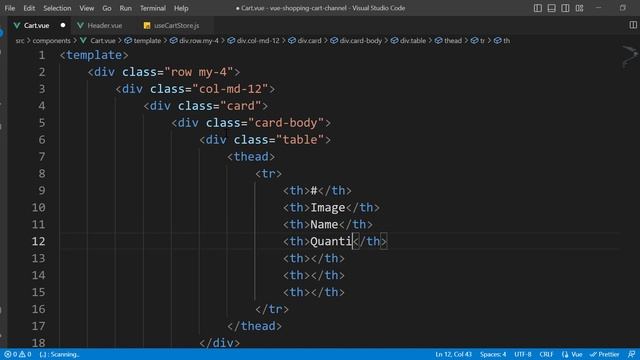Image resolution: width=640 pixels, height=360 pixels.
Task: Click line number 16 in the gutter
Action: (38, 309)
